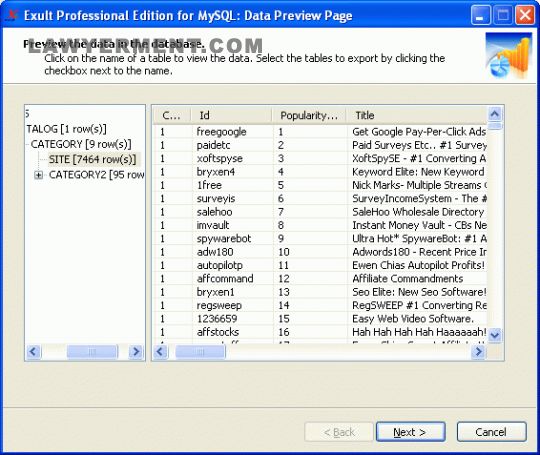Screen dimensions: 540x455
Task: Click title 'XoftSpySE - #1 Converting A'
Action: click(419, 158)
